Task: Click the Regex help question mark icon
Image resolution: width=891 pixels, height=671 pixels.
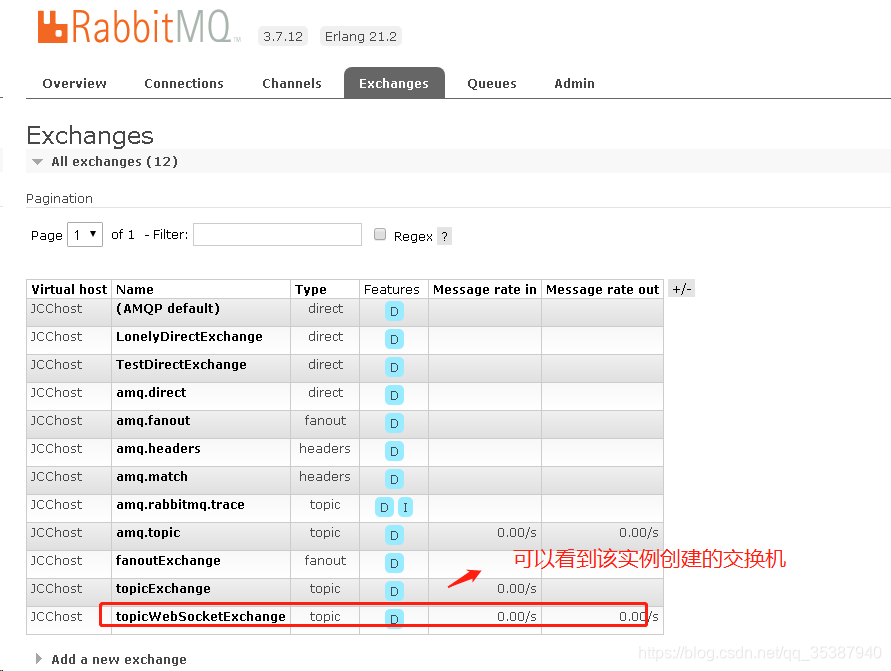Action: coord(443,235)
